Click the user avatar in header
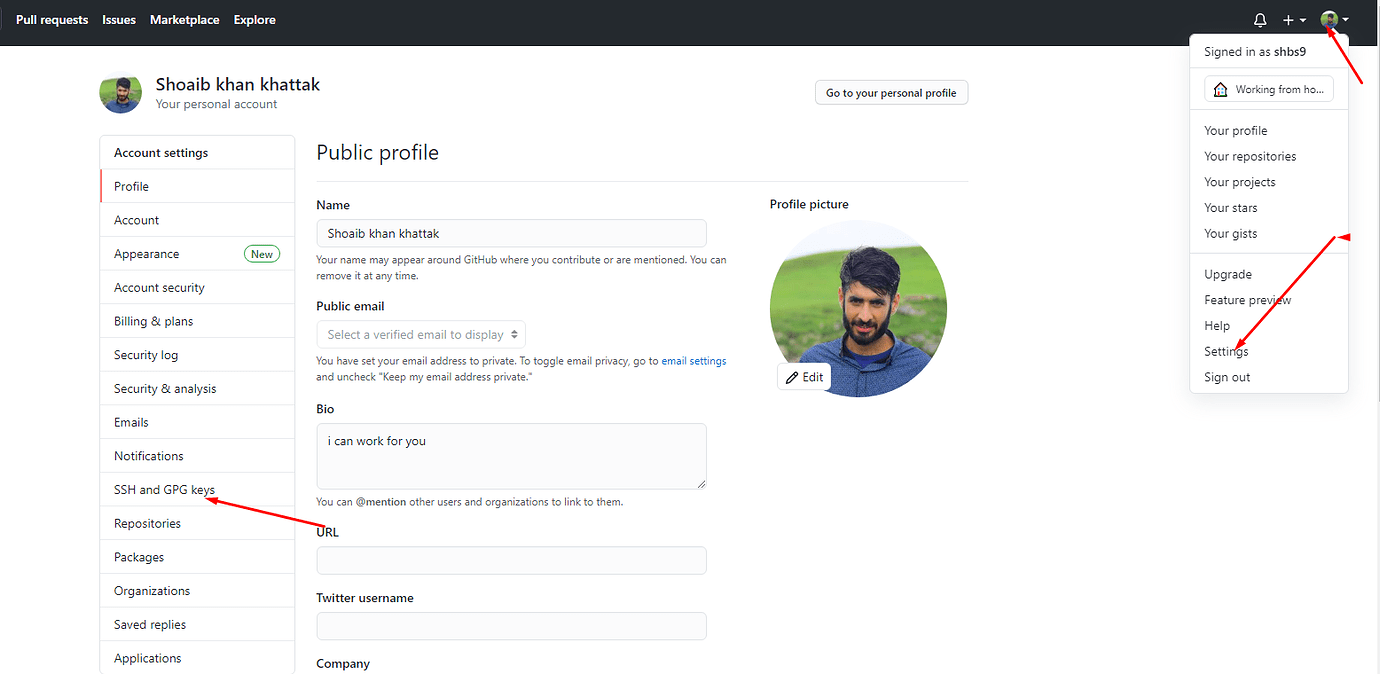The image size is (1380, 674). 1329,19
